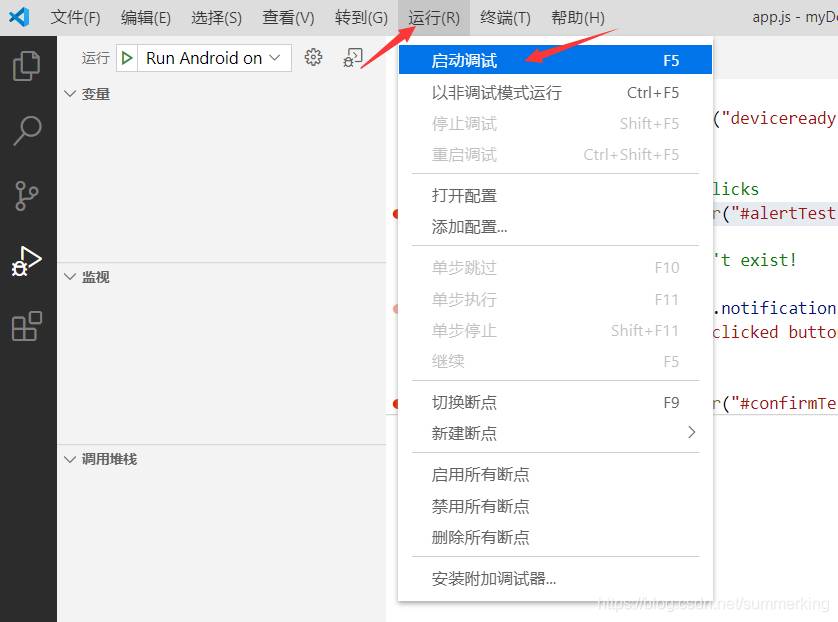Open the 查看(V) menu
Viewport: 838px width, 622px height.
click(x=288, y=18)
